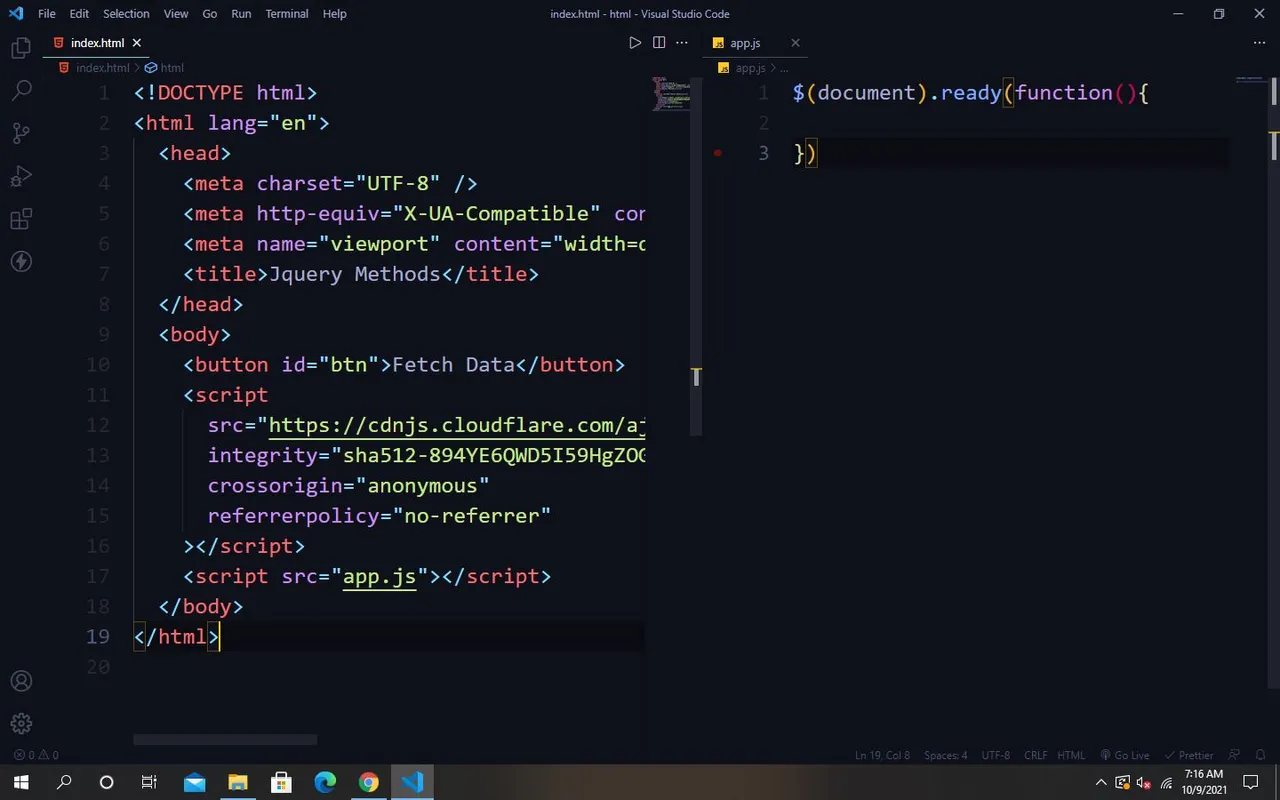Open the Selection menu

pyautogui.click(x=126, y=14)
